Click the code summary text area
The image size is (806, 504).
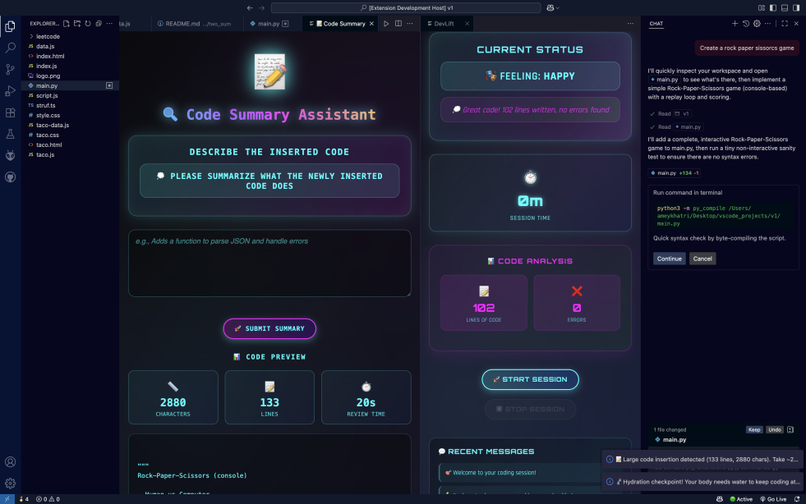tap(269, 263)
